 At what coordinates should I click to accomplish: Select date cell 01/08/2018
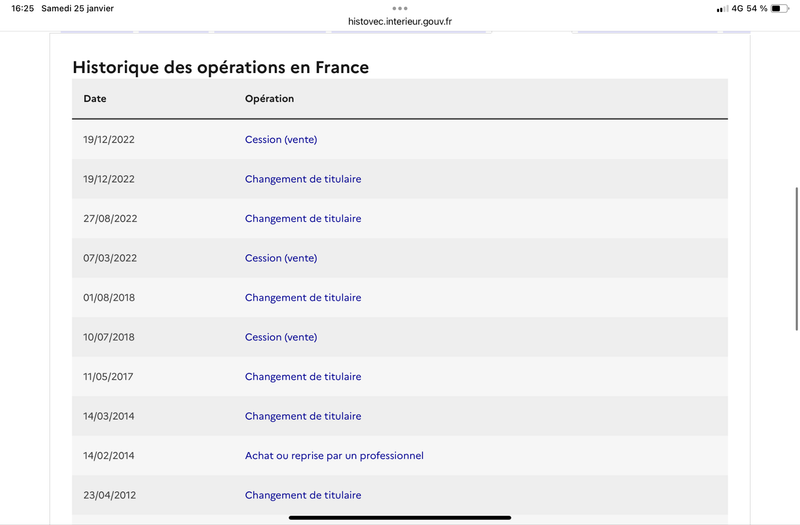point(109,297)
